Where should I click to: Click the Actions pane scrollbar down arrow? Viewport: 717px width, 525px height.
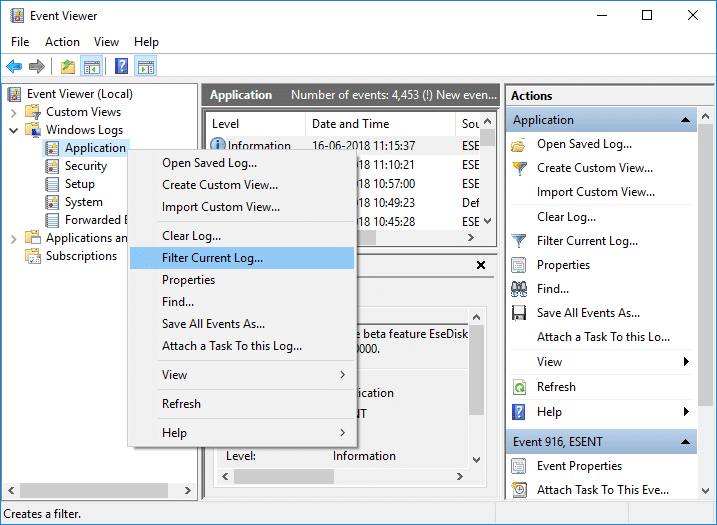click(x=706, y=491)
